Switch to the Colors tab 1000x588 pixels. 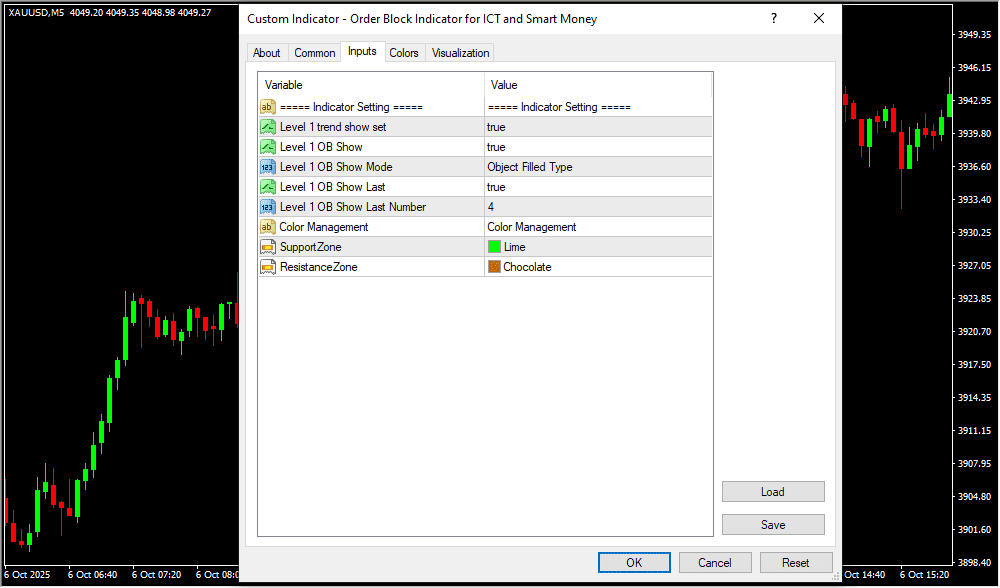(404, 53)
